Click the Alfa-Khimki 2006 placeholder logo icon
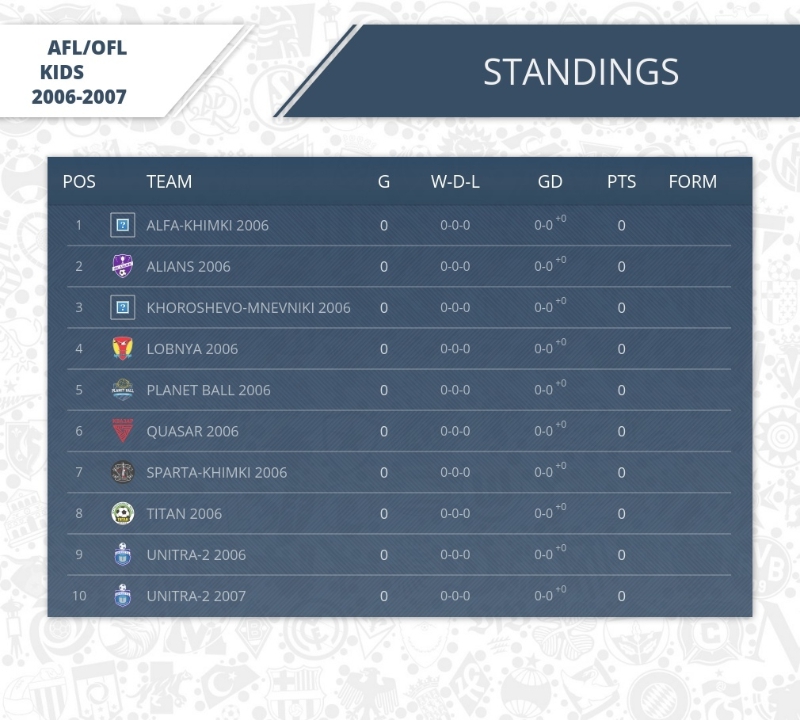The height and width of the screenshot is (720, 800). click(x=122, y=225)
